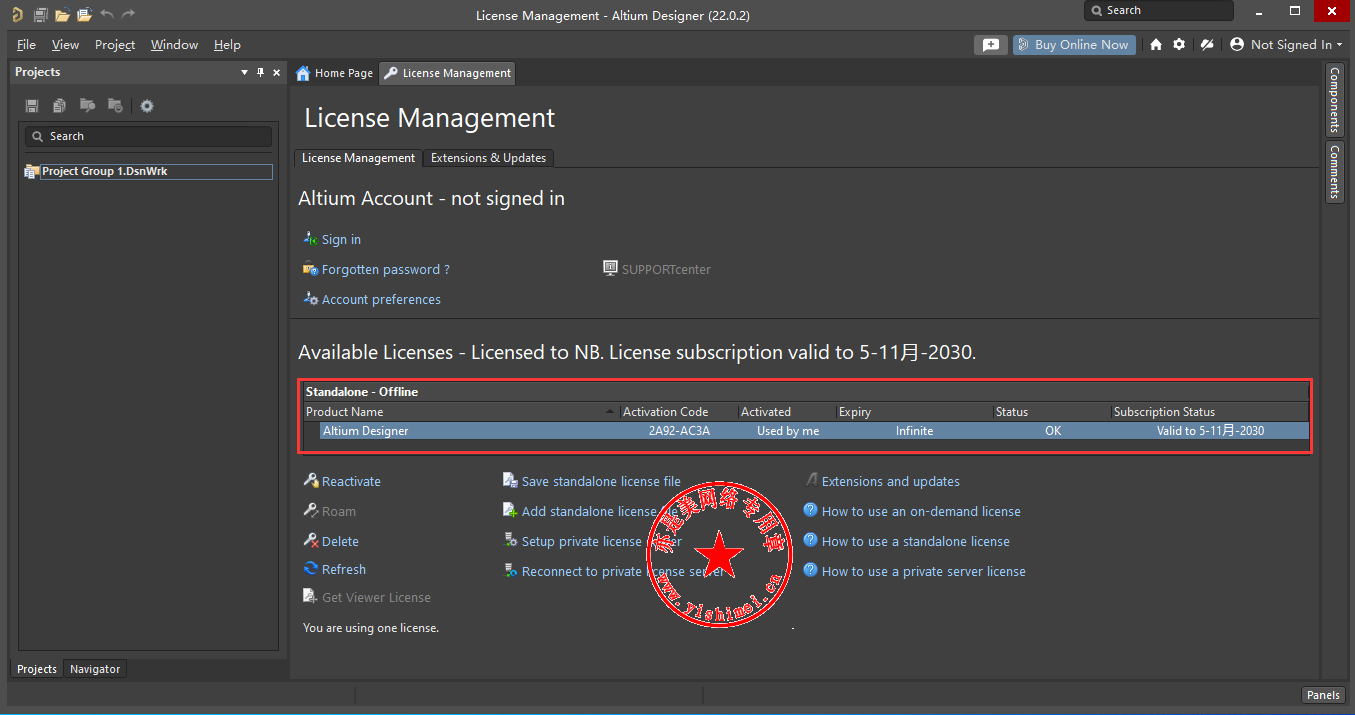Click the Panels button in status bar
This screenshot has height=715, width=1355.
click(1322, 695)
